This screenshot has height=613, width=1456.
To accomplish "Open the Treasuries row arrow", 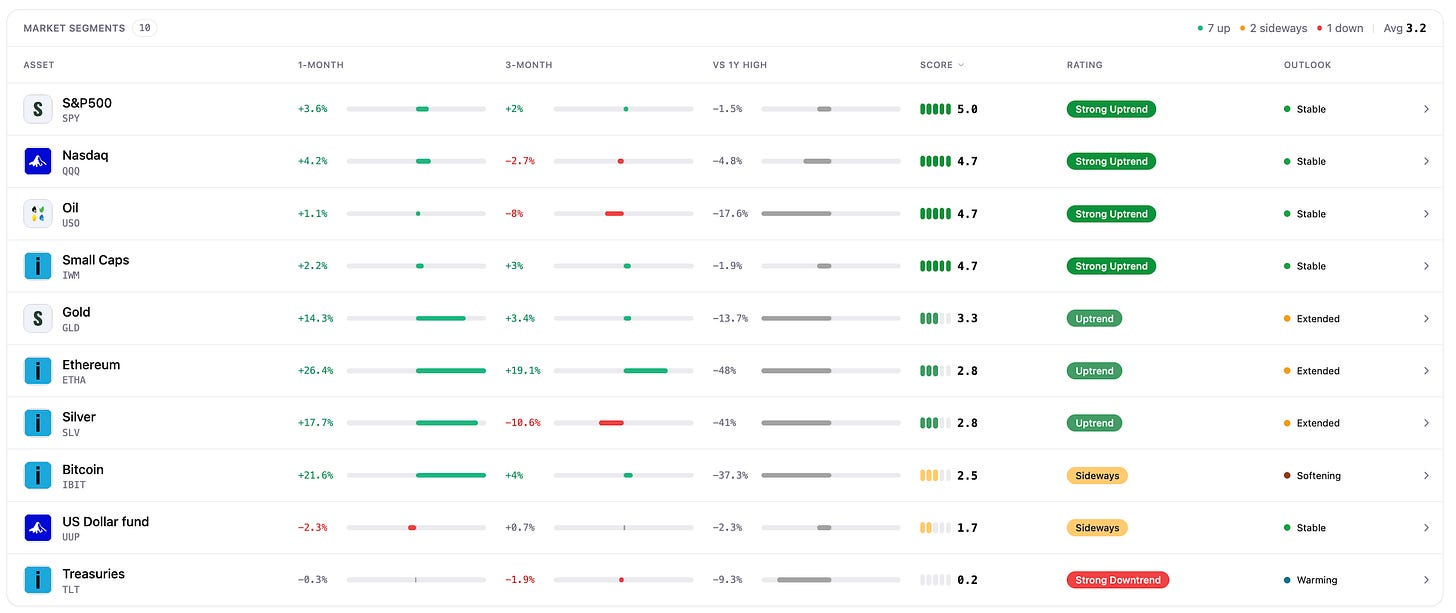I will click(1426, 580).
